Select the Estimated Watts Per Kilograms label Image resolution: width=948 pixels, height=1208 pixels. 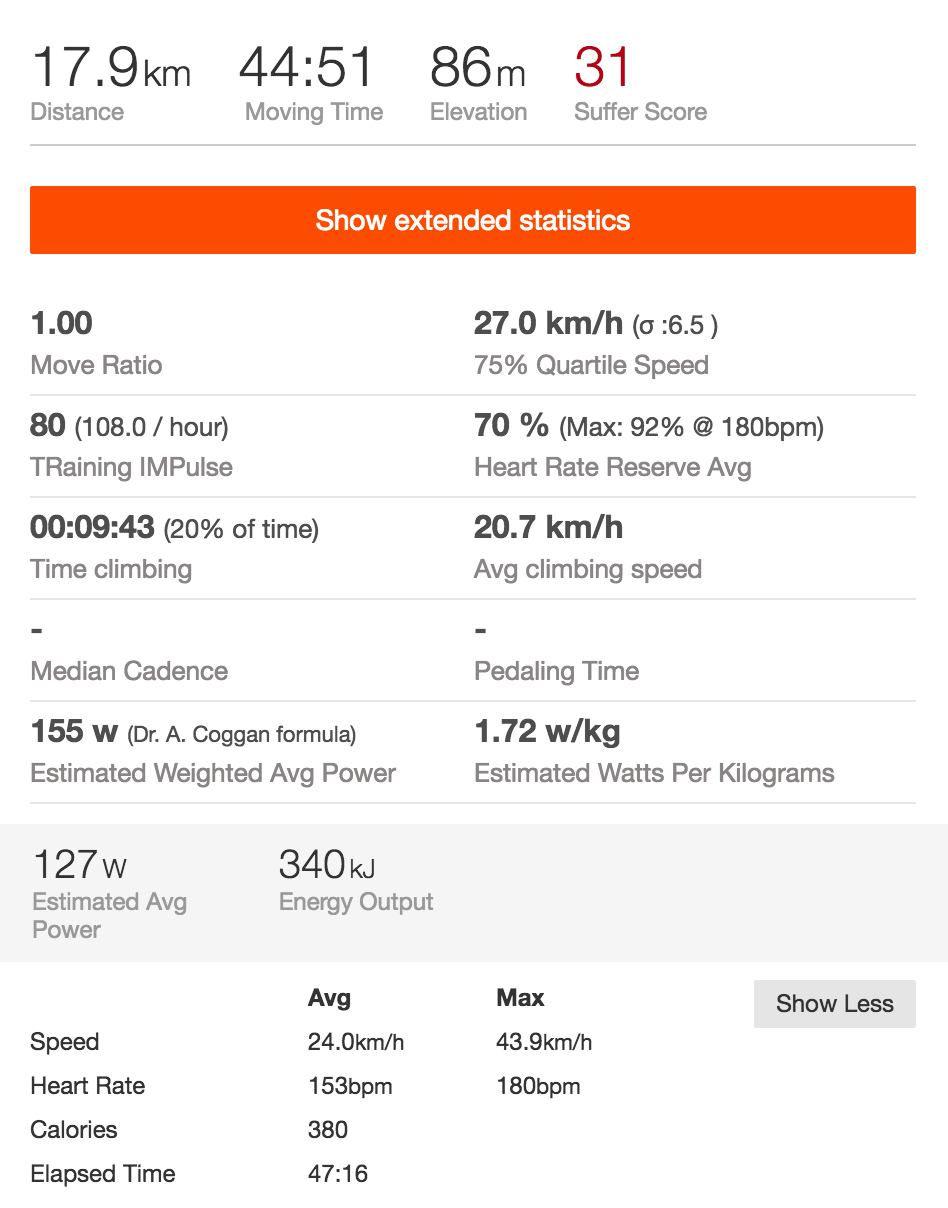654,773
